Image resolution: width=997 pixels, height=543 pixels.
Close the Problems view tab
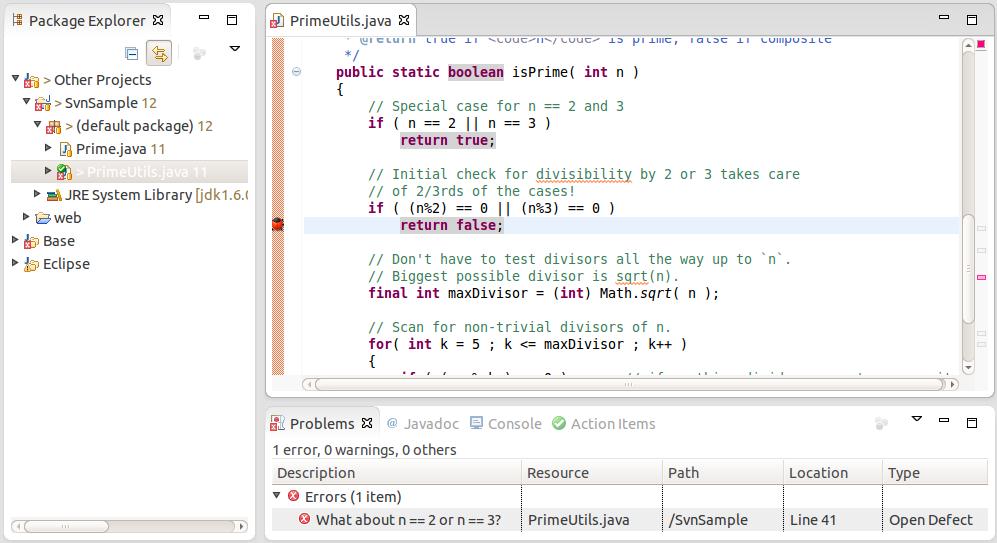coord(367,423)
